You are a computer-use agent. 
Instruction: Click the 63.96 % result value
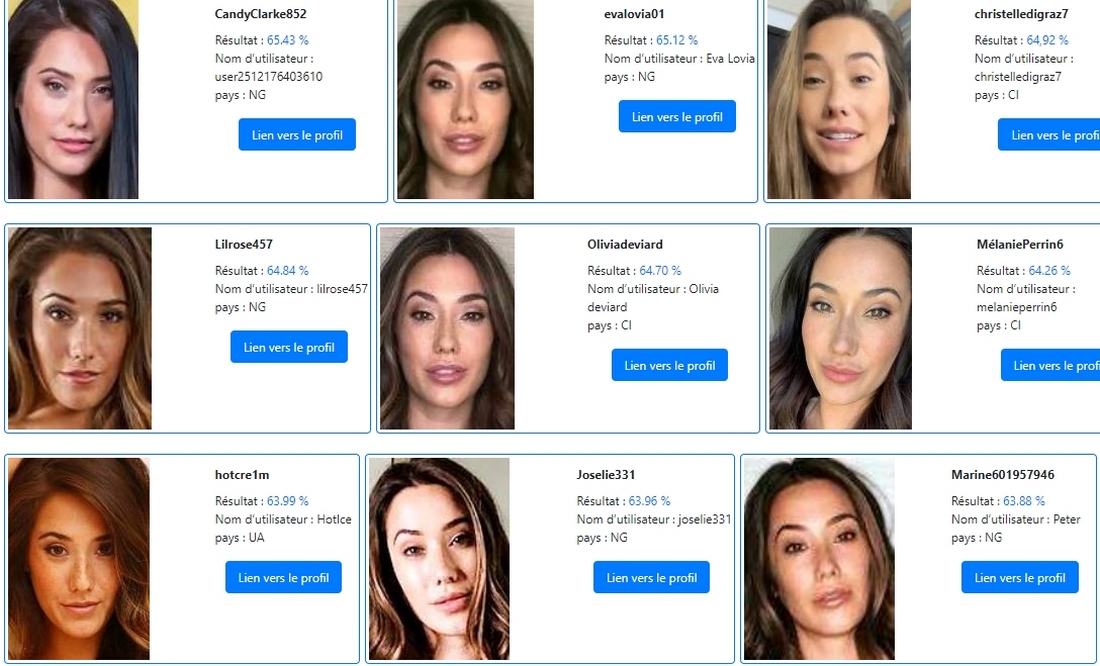click(x=649, y=500)
